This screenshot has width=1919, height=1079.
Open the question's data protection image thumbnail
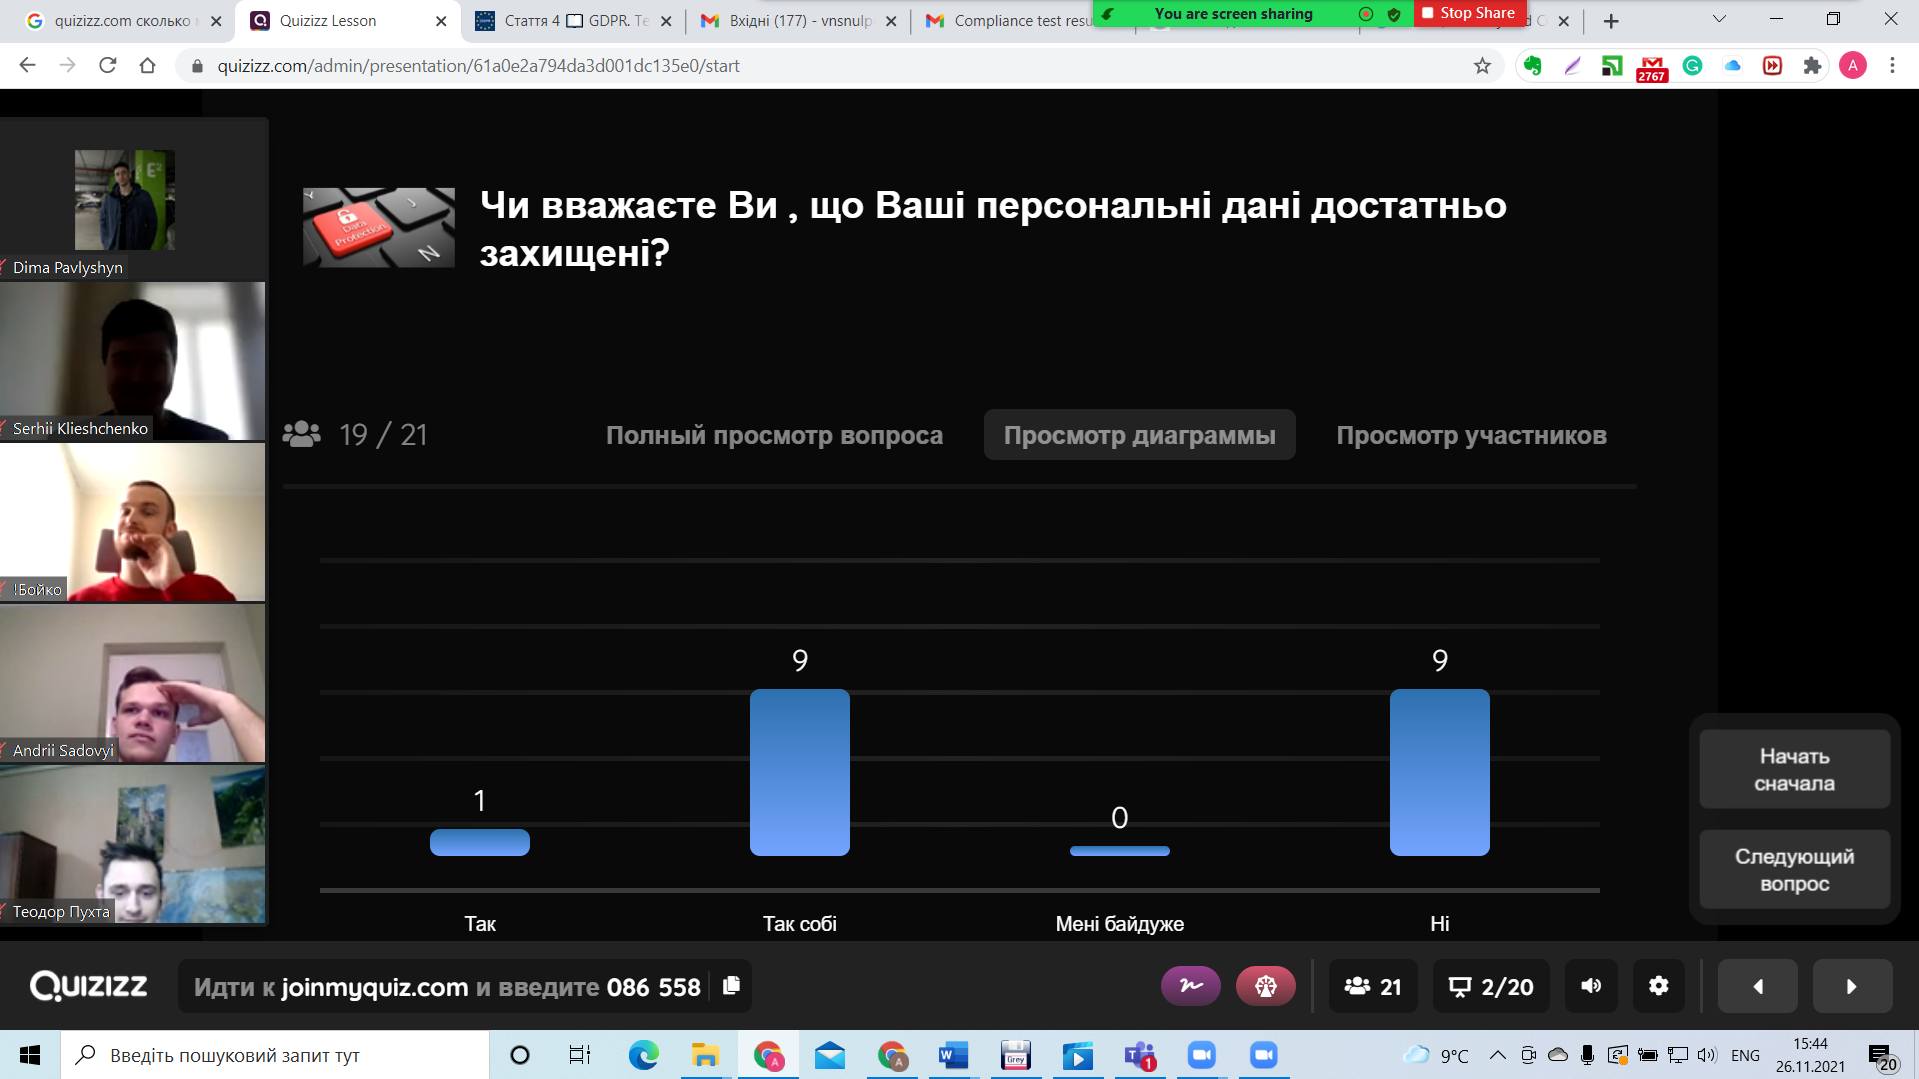(x=379, y=228)
